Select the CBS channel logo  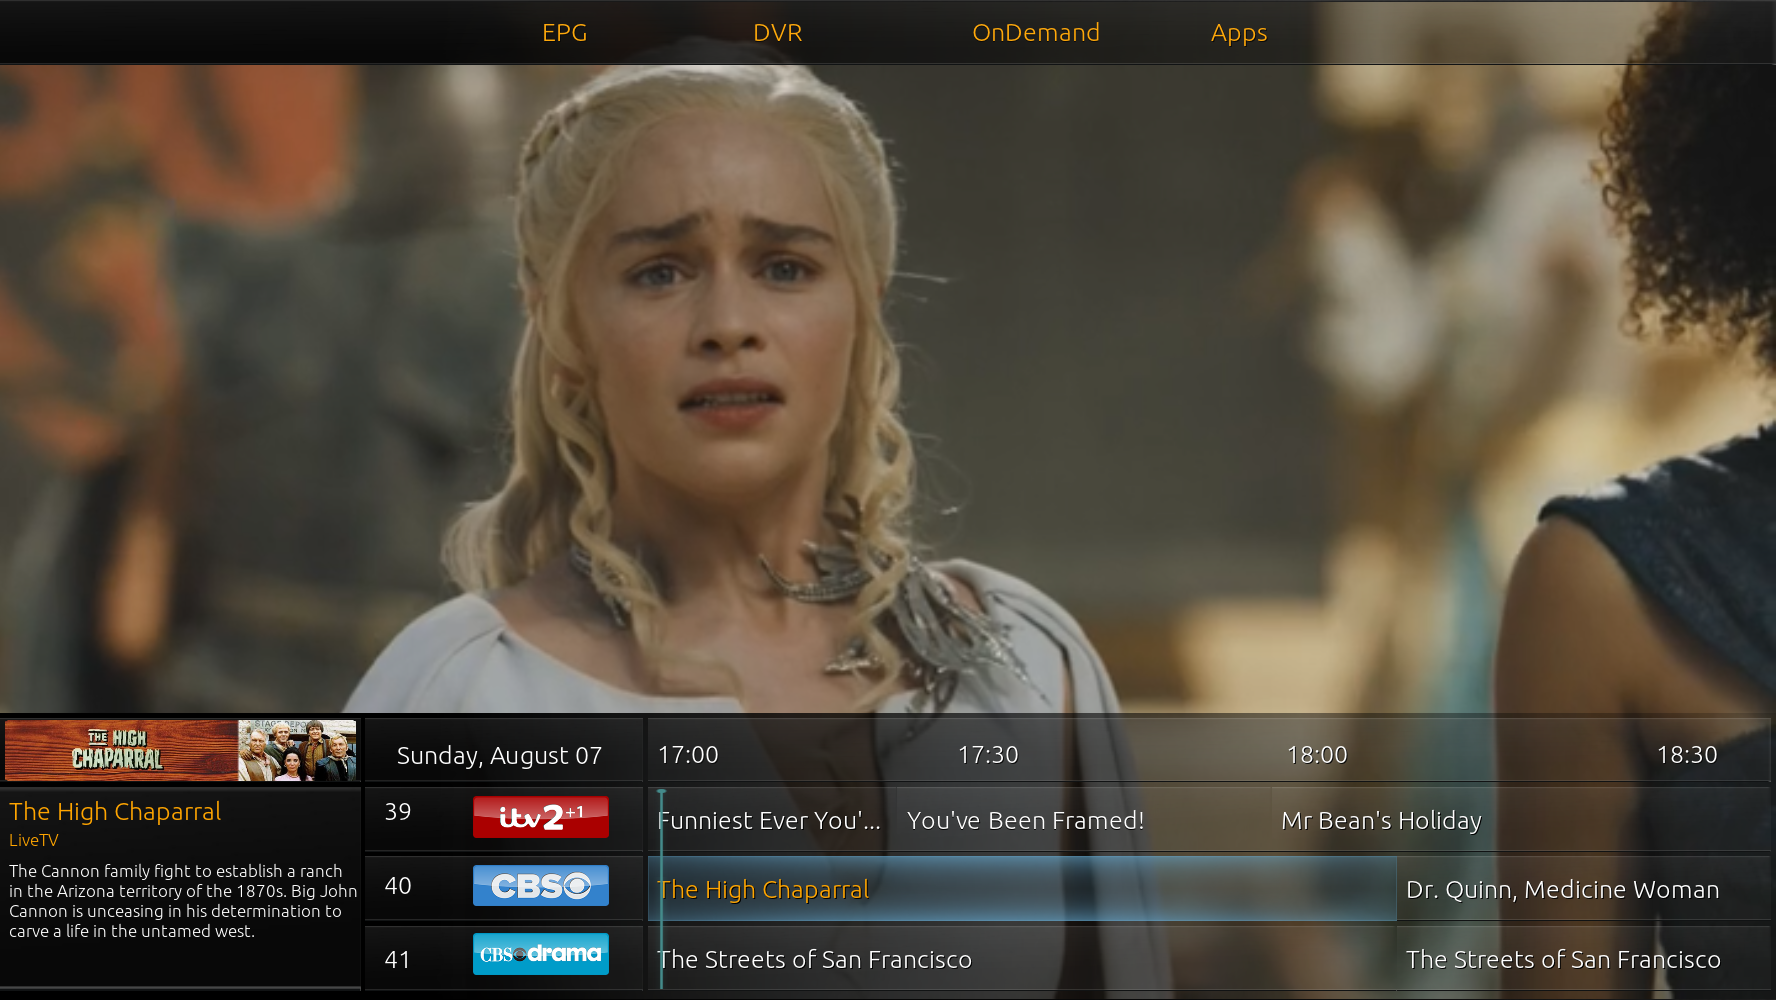click(x=541, y=886)
